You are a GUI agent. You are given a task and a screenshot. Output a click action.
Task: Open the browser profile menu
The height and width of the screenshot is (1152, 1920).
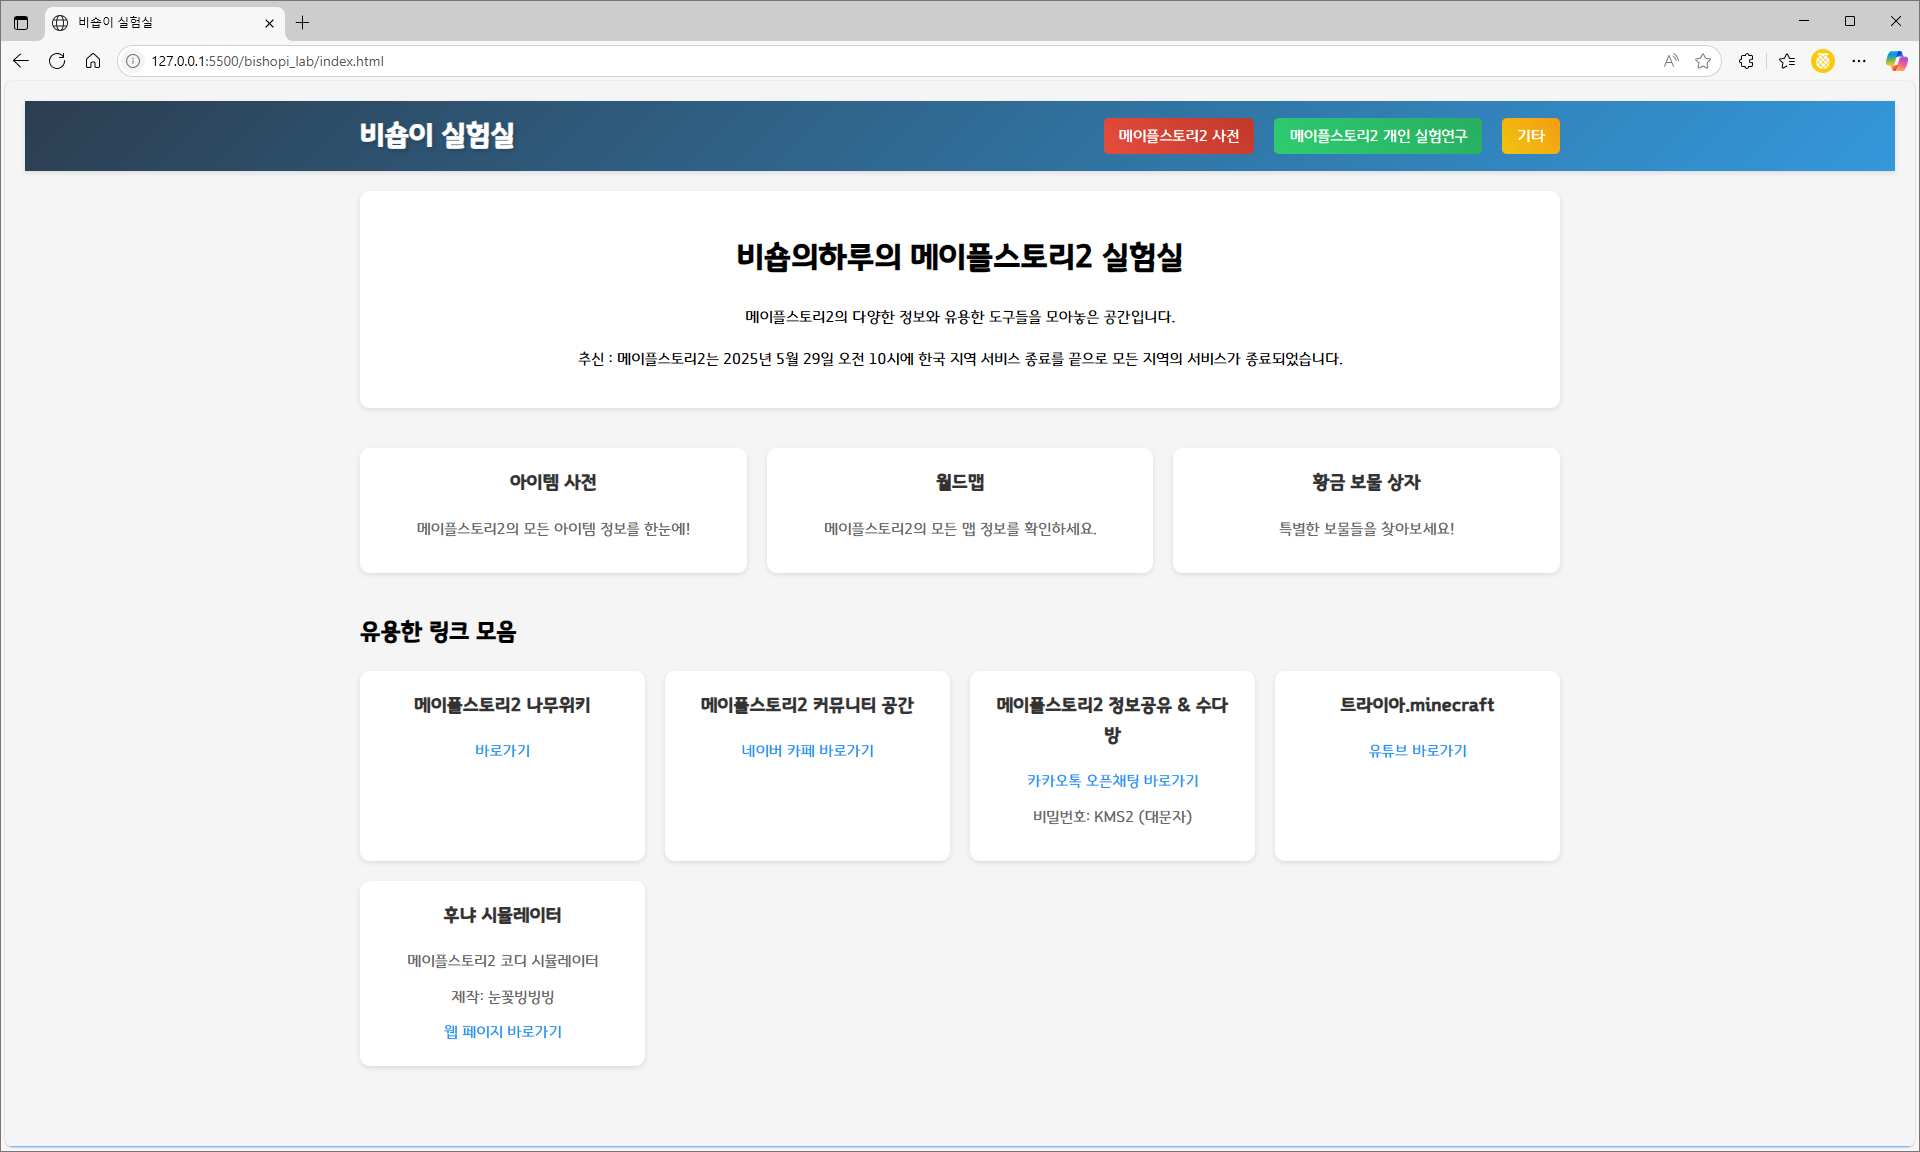point(1823,61)
